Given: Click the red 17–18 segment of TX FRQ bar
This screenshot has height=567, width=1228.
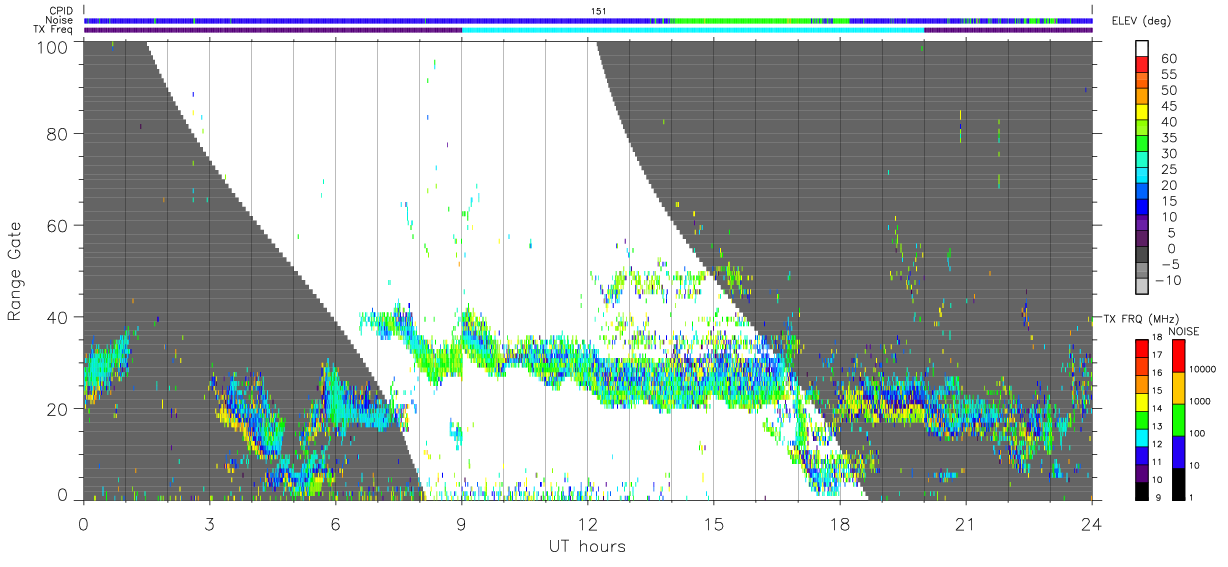Looking at the screenshot, I should [1142, 348].
